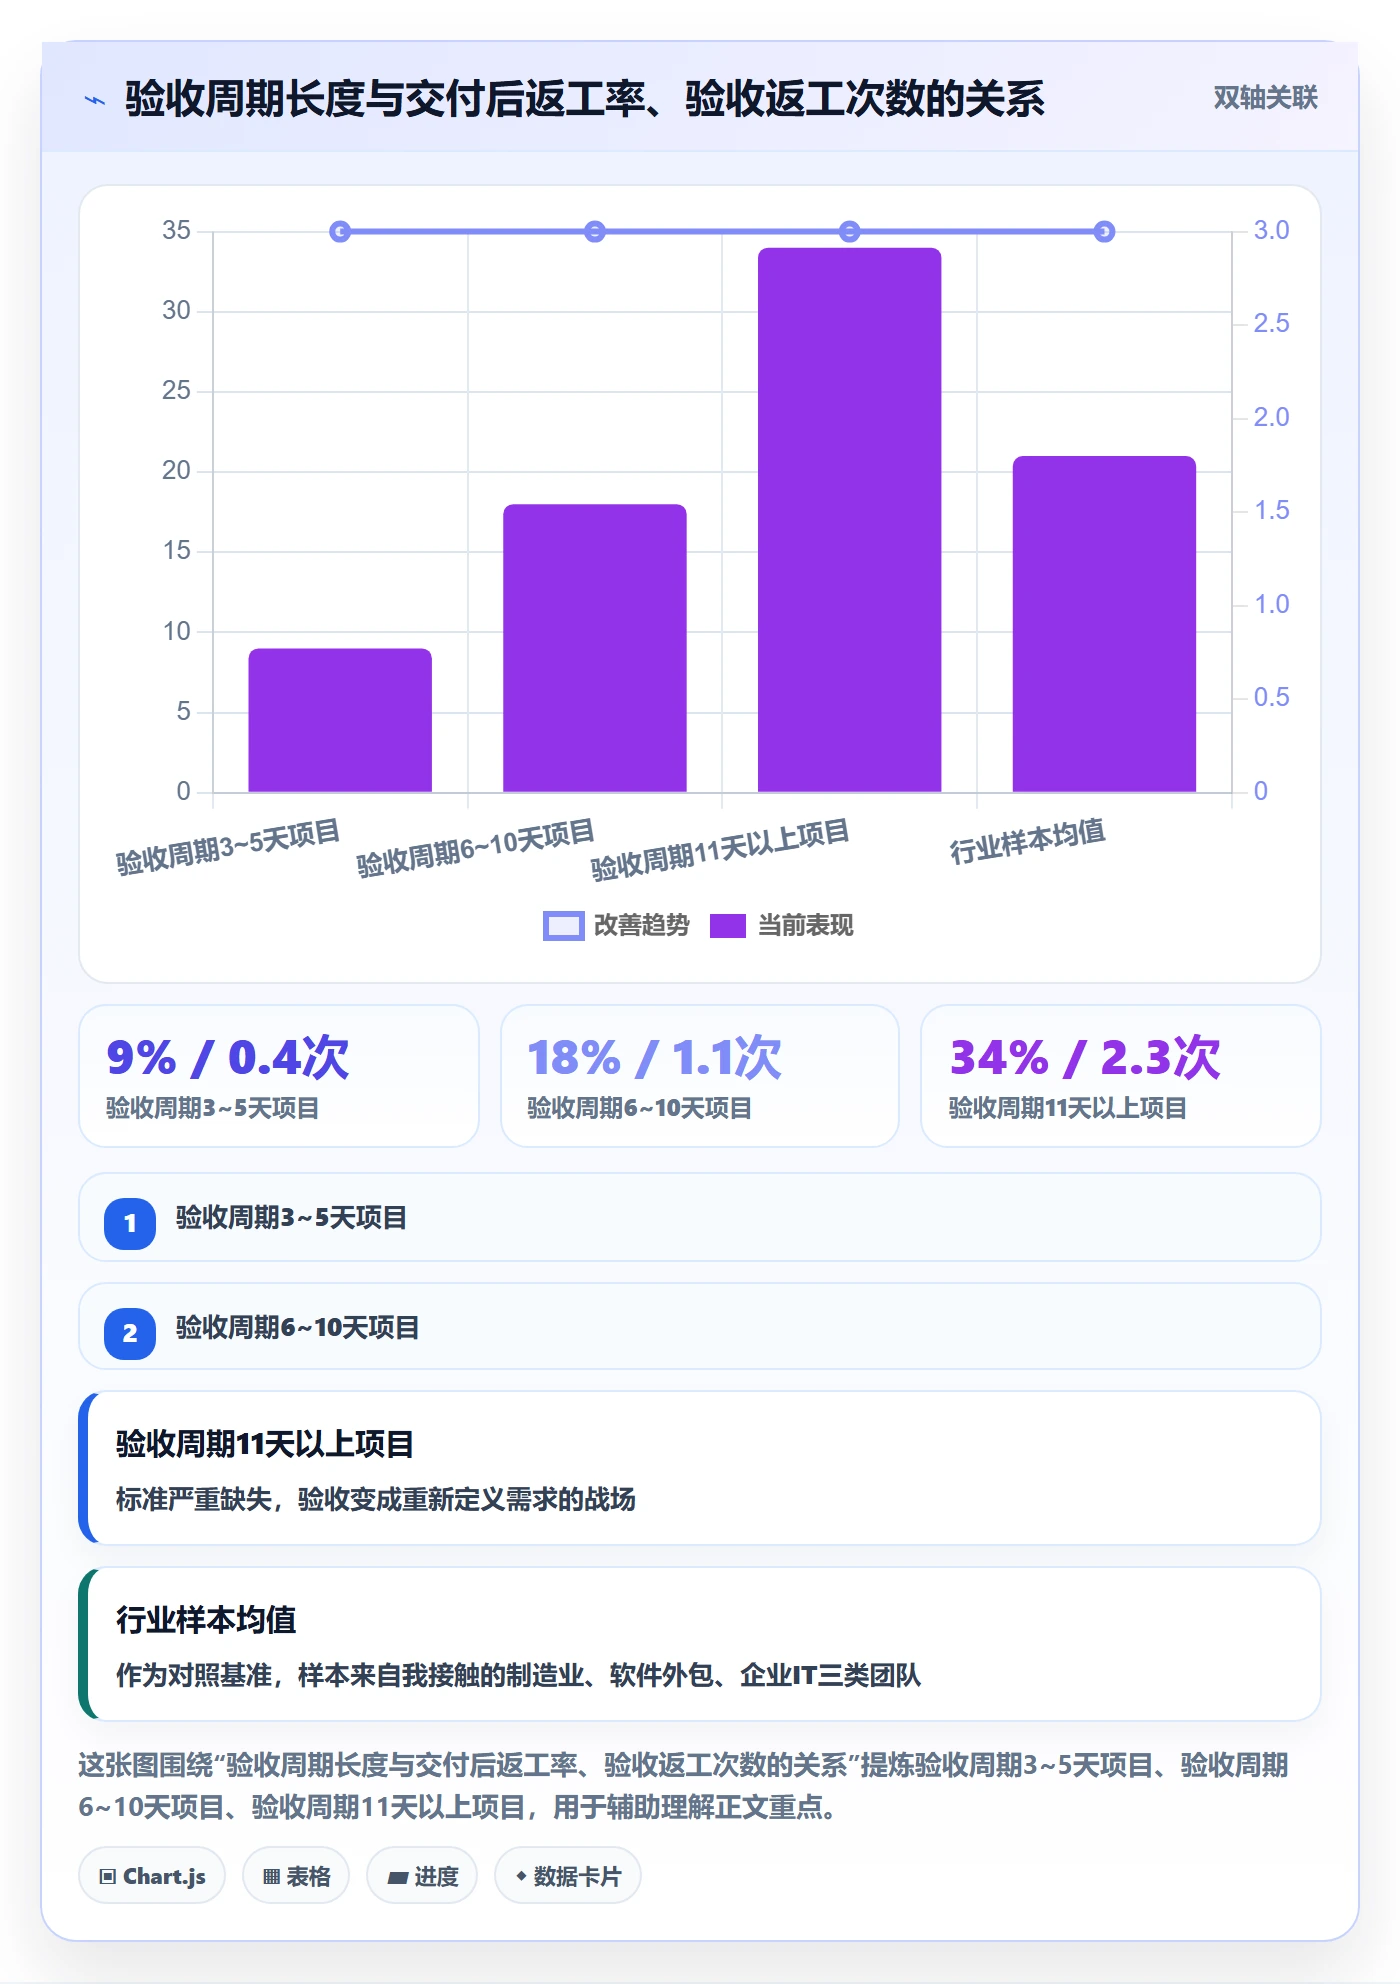1400x1984 pixels.
Task: Toggle the 当前表现 purple legend swatch
Action: coord(727,926)
